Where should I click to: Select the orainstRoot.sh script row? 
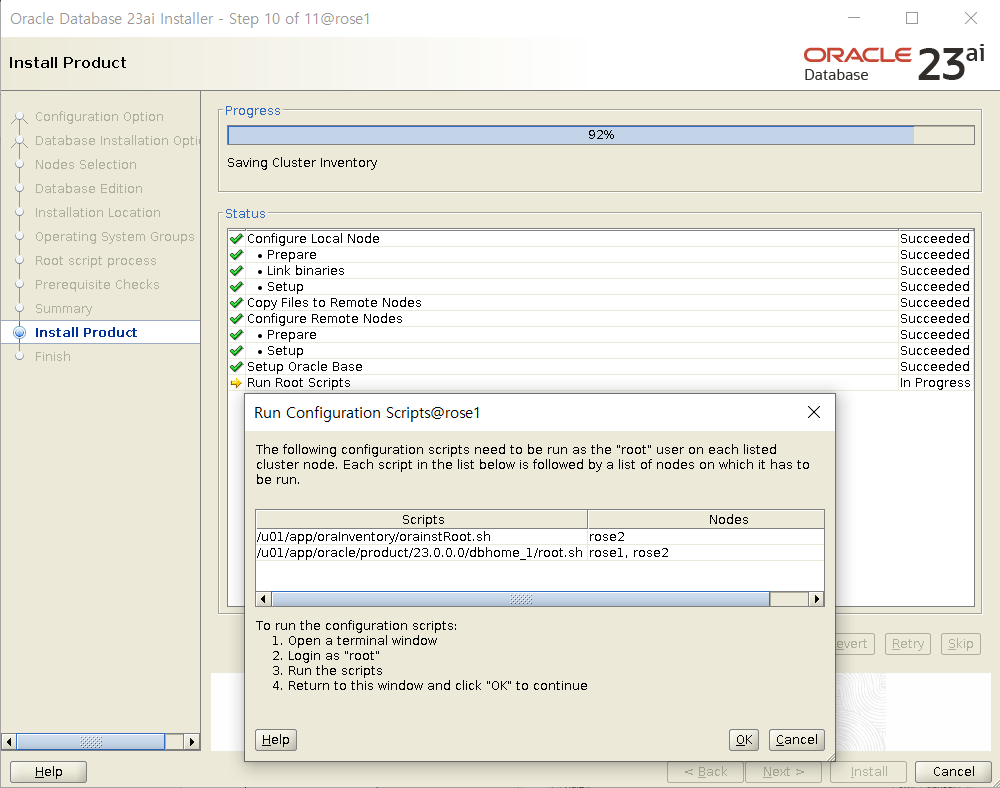pyautogui.click(x=540, y=537)
